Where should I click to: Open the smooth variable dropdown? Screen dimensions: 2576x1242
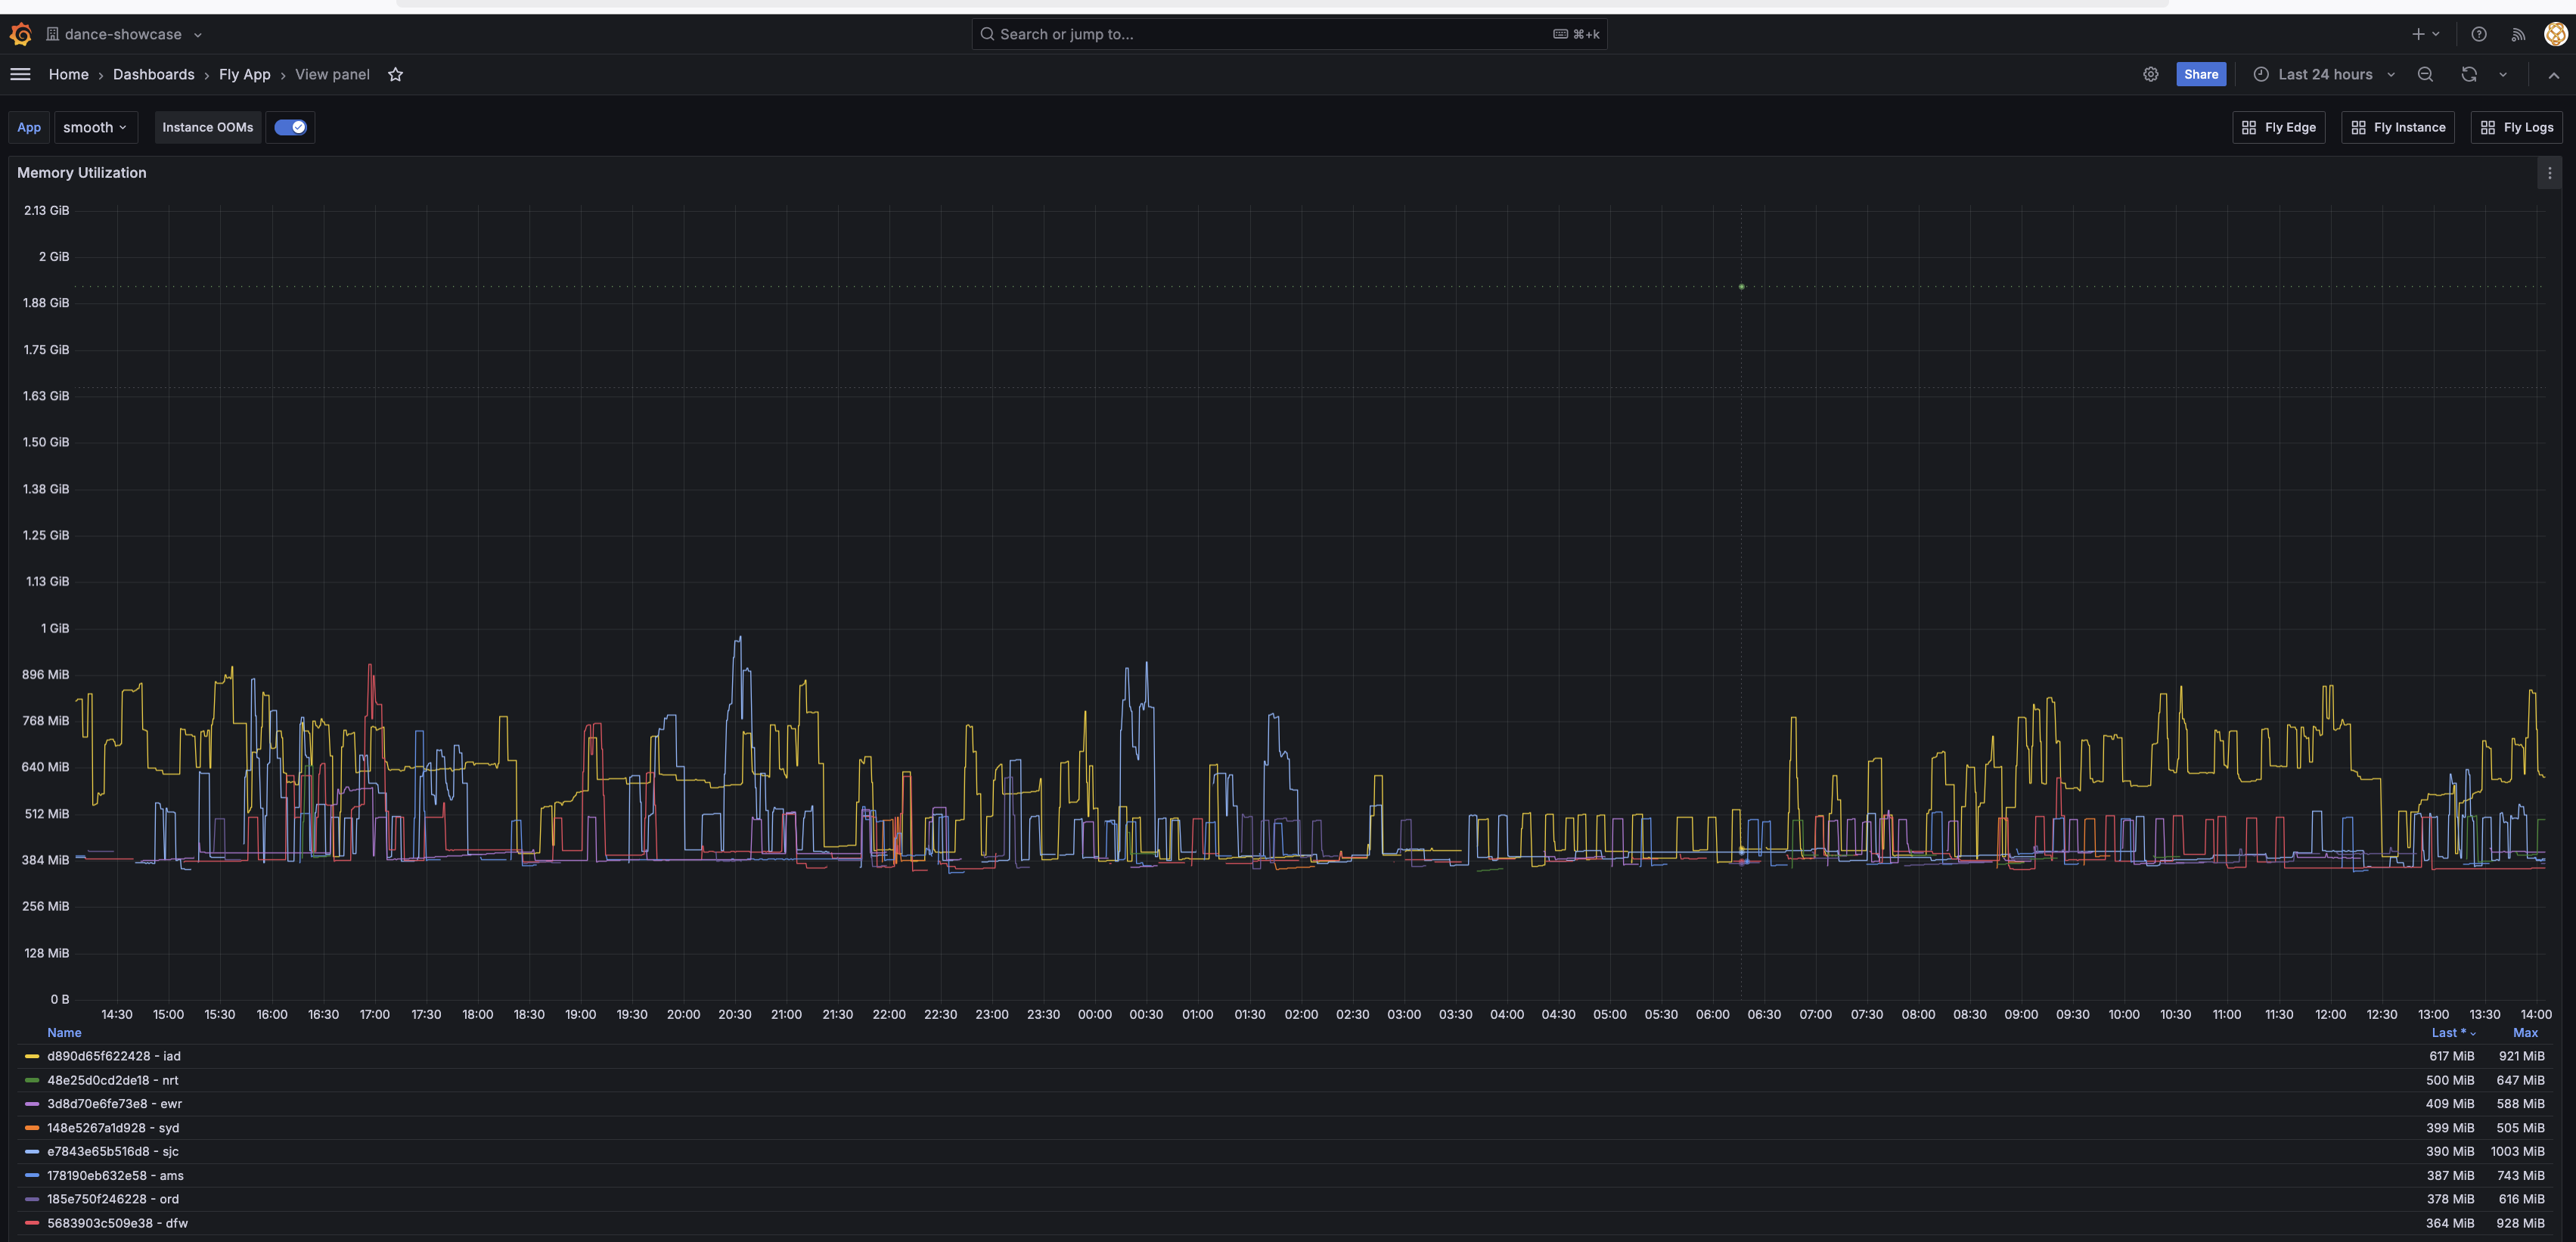tap(95, 127)
